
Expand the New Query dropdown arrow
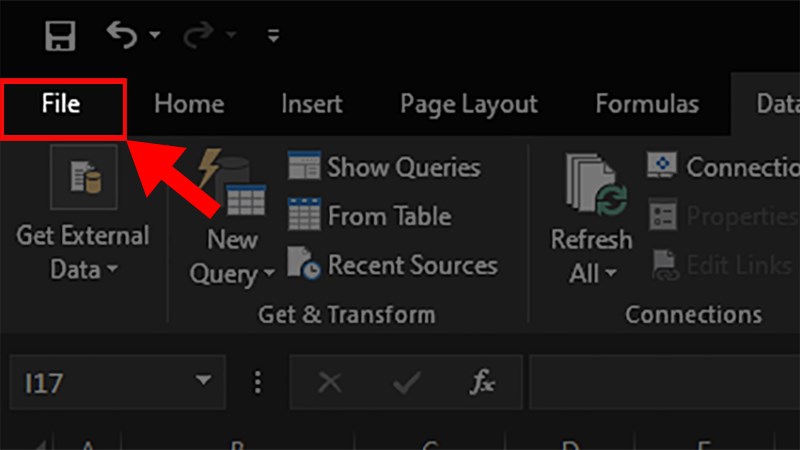(x=268, y=274)
